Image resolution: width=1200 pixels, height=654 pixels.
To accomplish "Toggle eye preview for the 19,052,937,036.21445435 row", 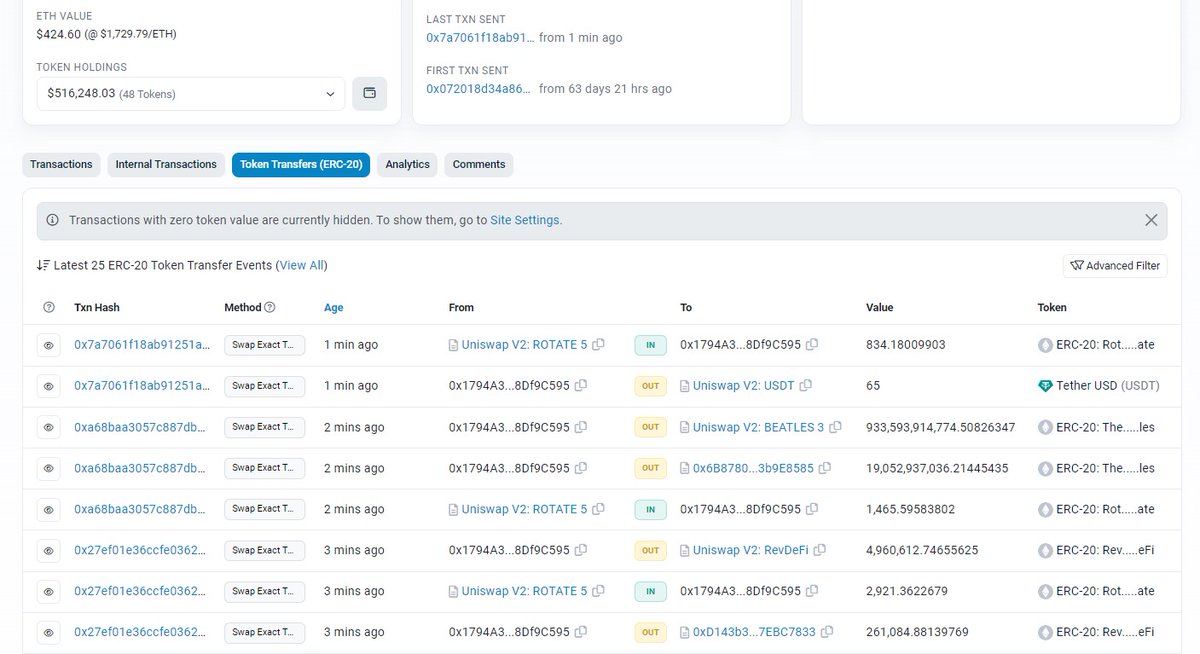I will point(48,468).
